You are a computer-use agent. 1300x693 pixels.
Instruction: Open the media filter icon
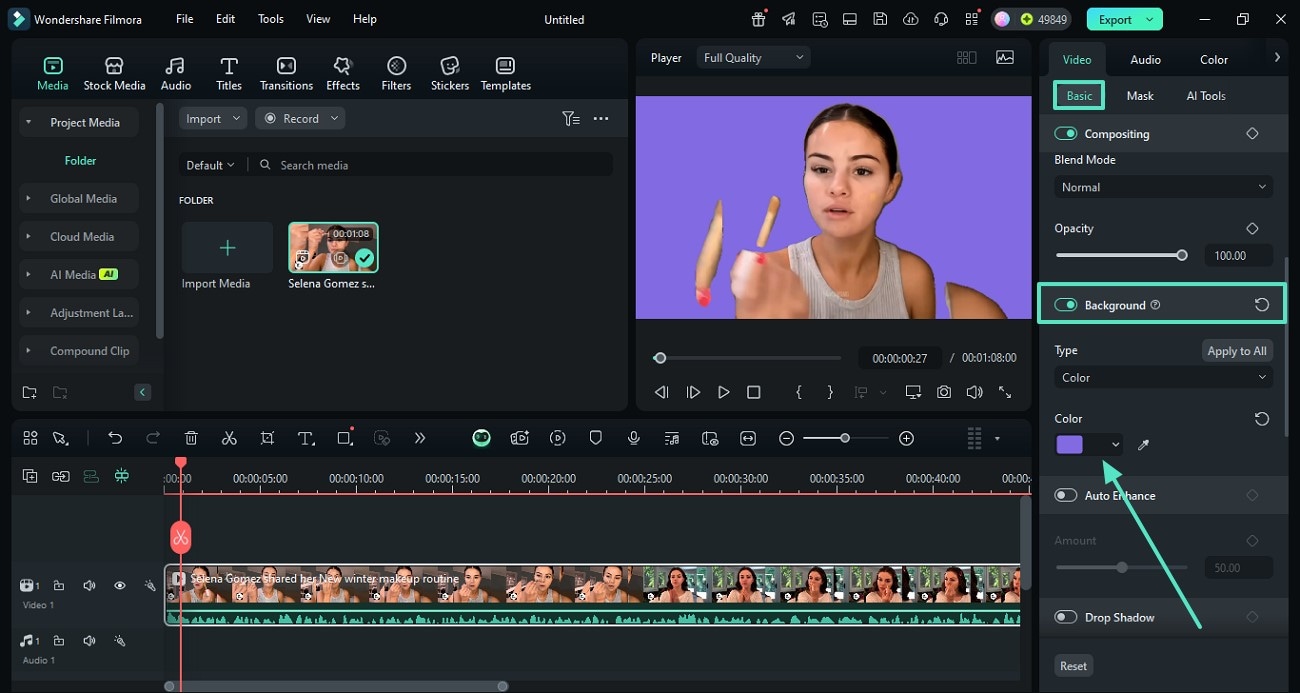click(570, 118)
